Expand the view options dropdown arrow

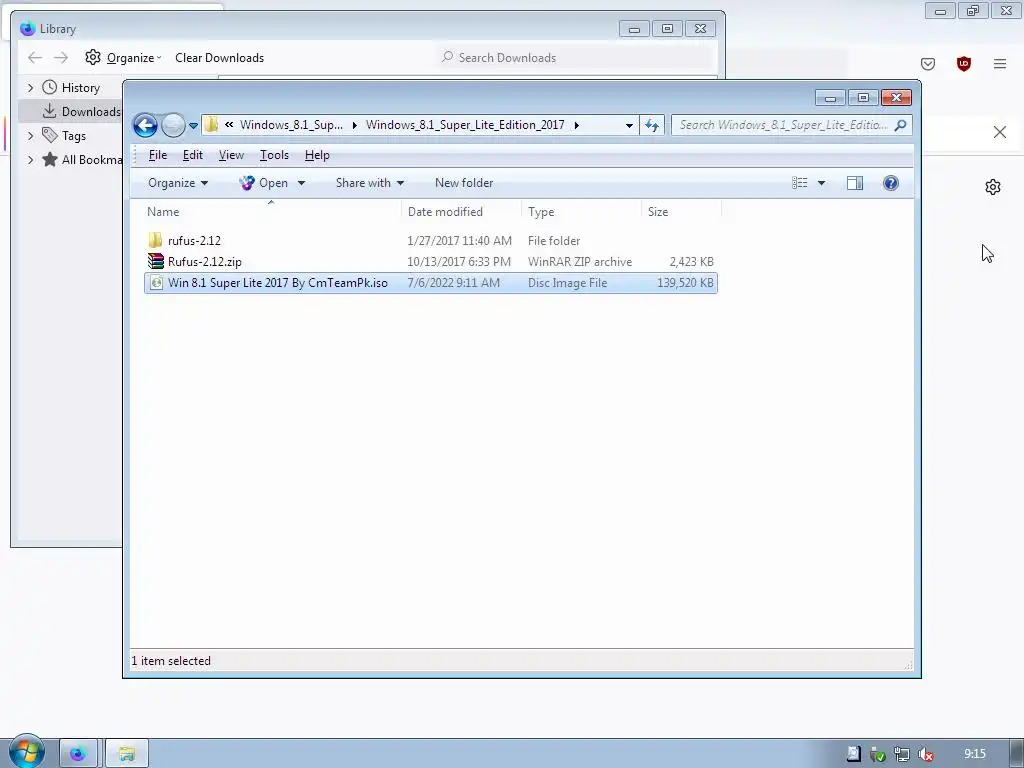pyautogui.click(x=822, y=183)
